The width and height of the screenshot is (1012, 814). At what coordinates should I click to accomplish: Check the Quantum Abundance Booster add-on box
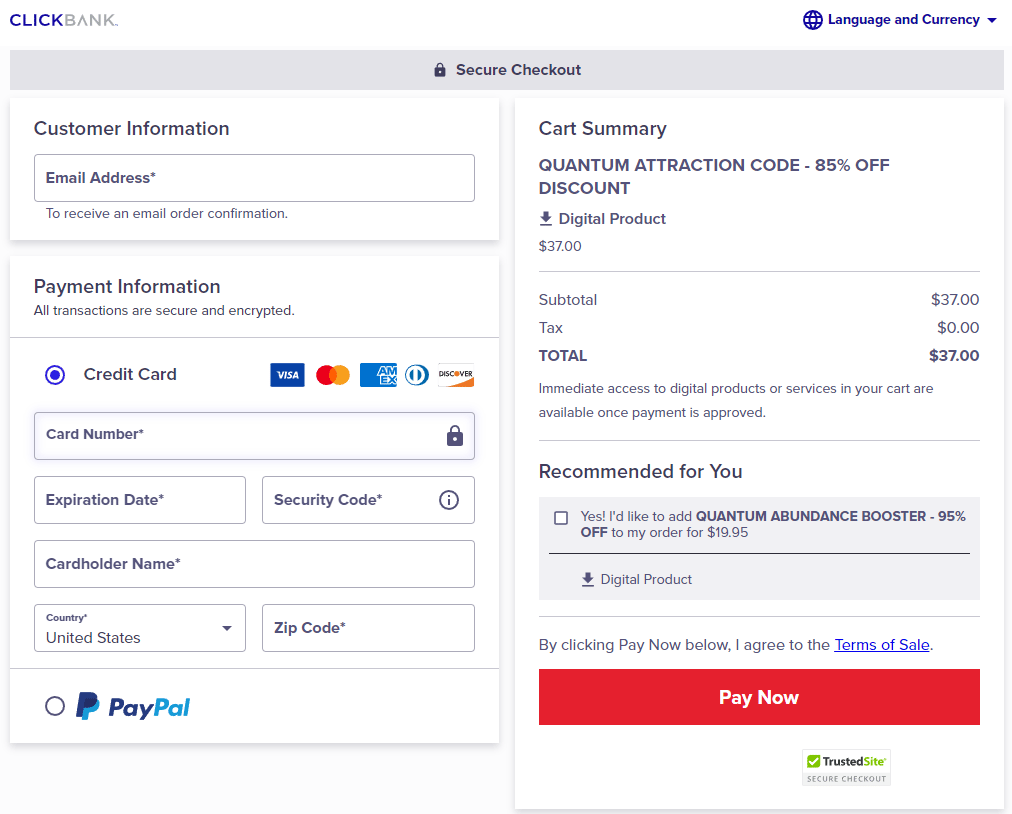(561, 518)
